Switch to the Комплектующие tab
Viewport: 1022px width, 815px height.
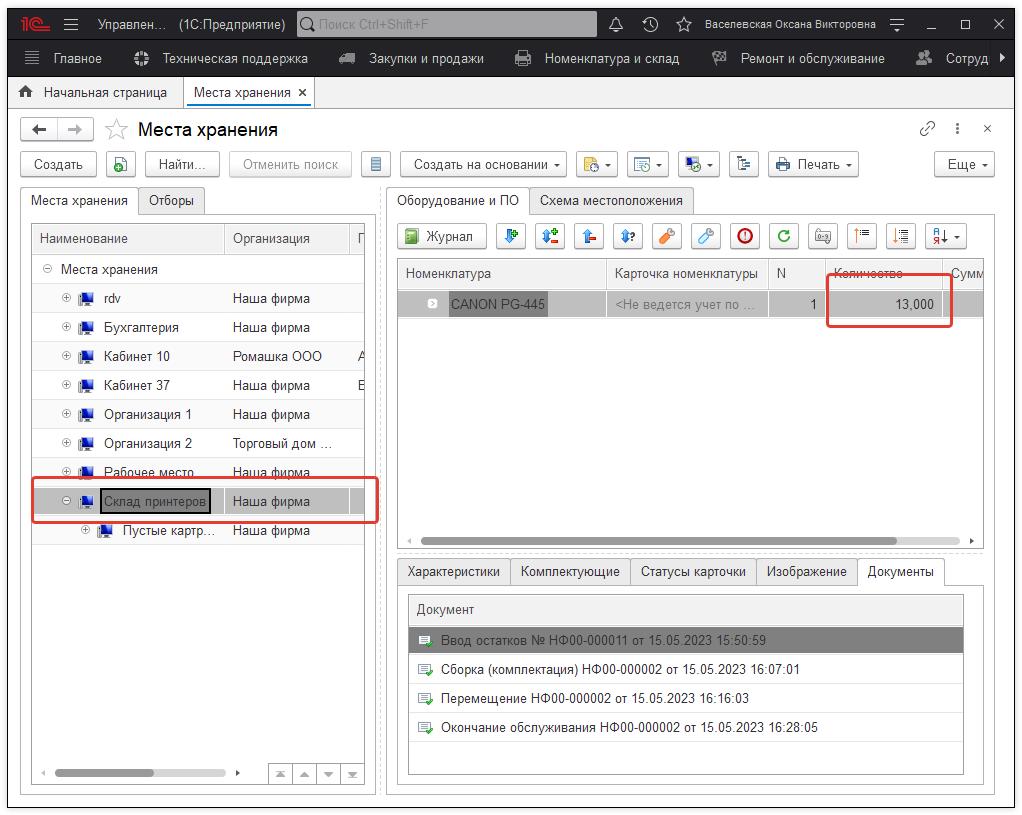click(x=569, y=571)
